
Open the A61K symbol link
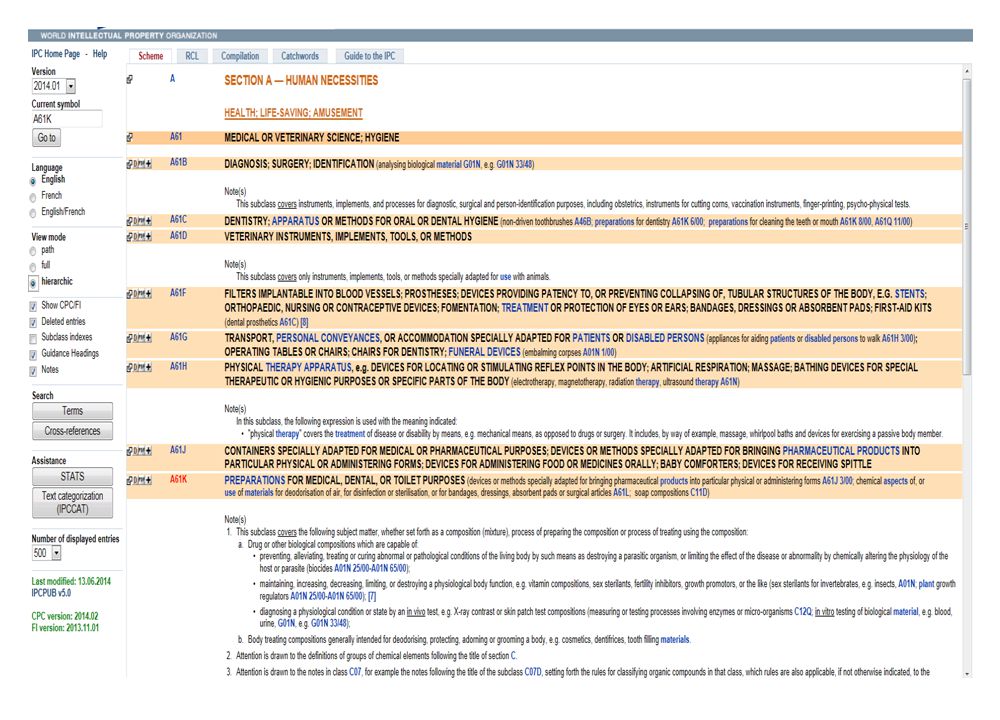[178, 480]
